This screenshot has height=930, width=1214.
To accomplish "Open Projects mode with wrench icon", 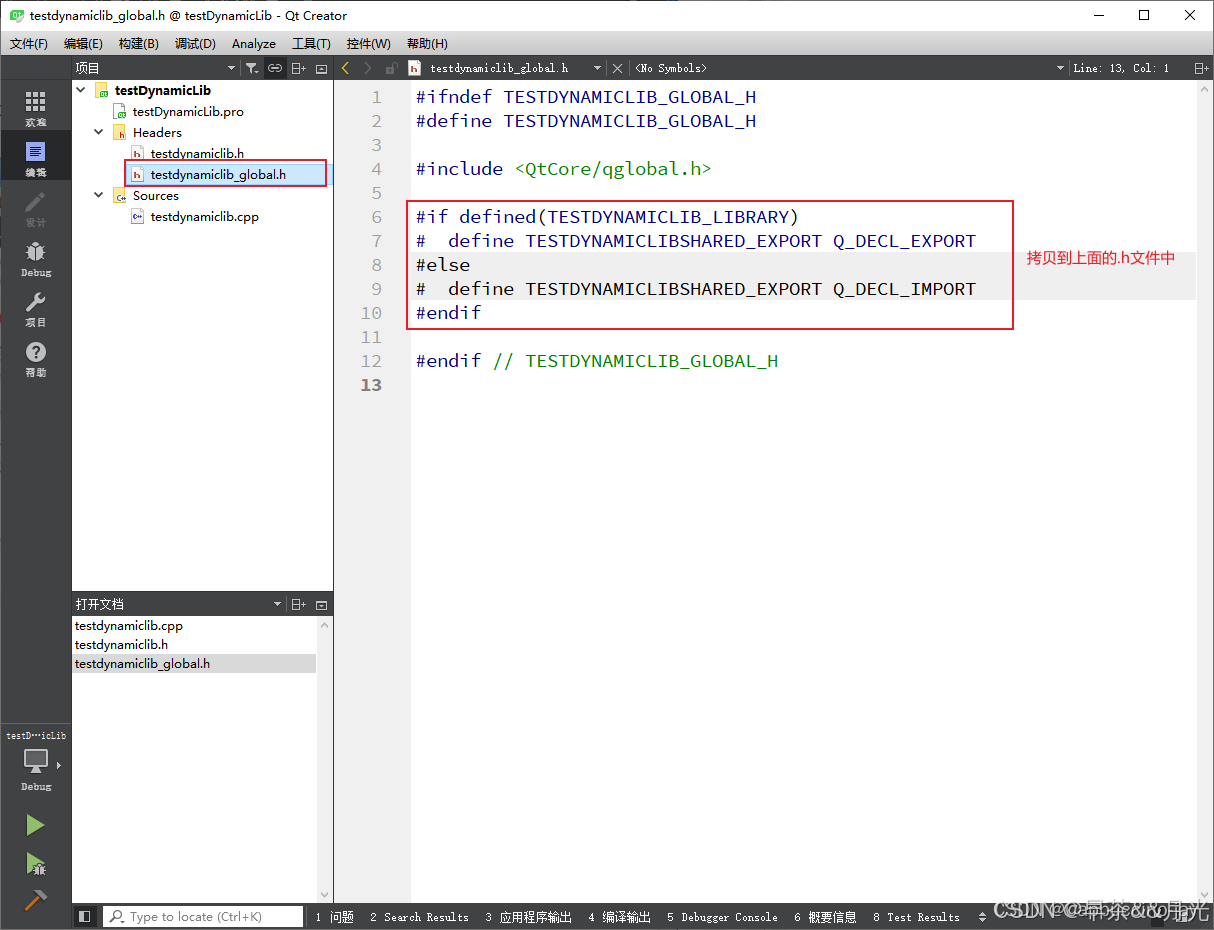I will click(x=35, y=307).
